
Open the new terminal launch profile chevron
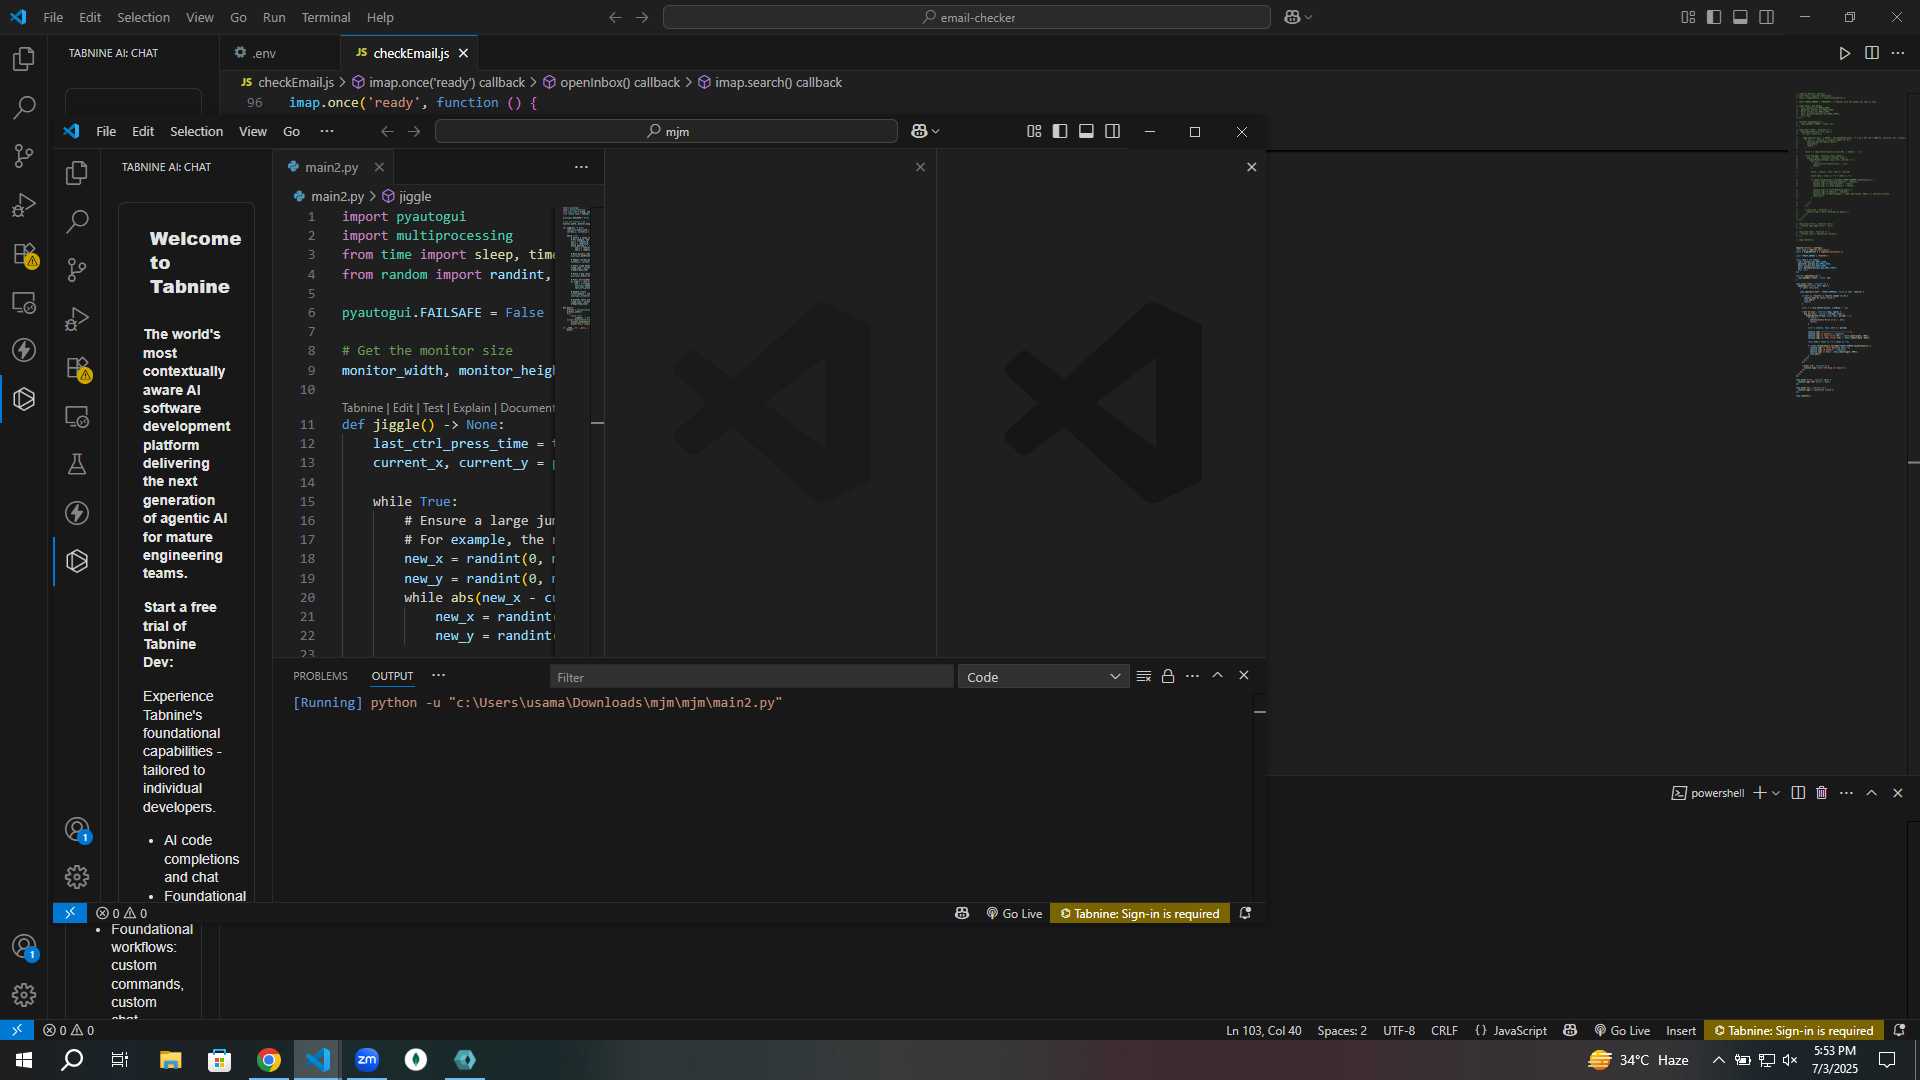point(1776,793)
